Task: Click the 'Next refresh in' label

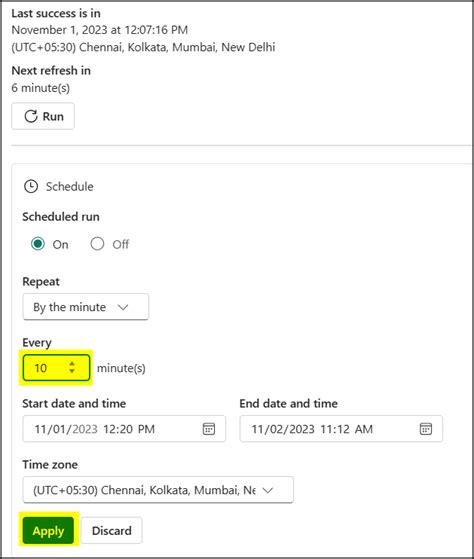Action: [51, 71]
